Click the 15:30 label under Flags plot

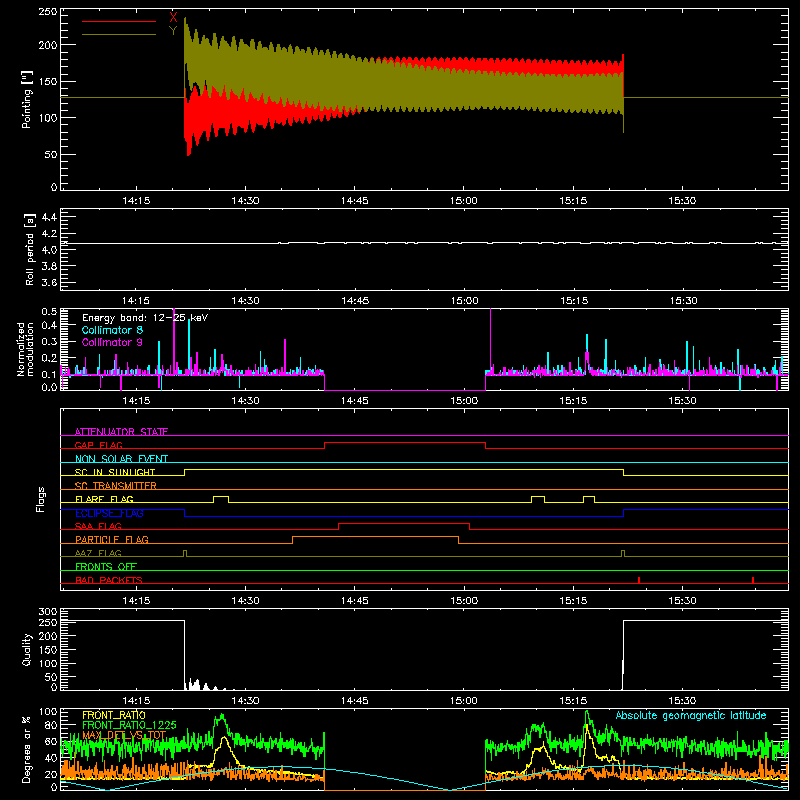coord(682,601)
